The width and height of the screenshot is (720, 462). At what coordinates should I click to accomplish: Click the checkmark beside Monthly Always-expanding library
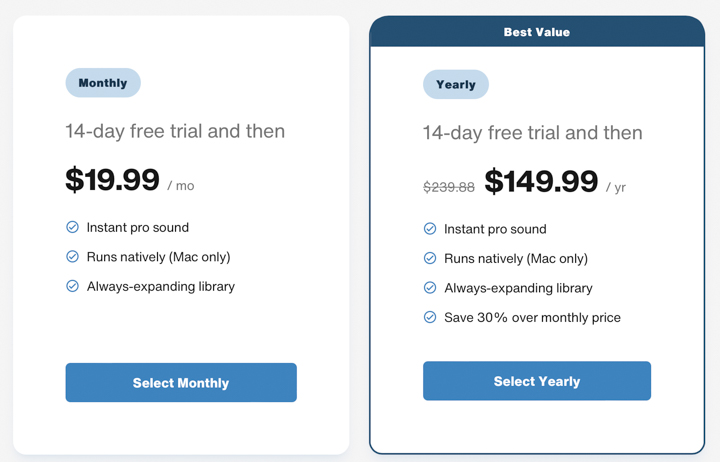73,286
